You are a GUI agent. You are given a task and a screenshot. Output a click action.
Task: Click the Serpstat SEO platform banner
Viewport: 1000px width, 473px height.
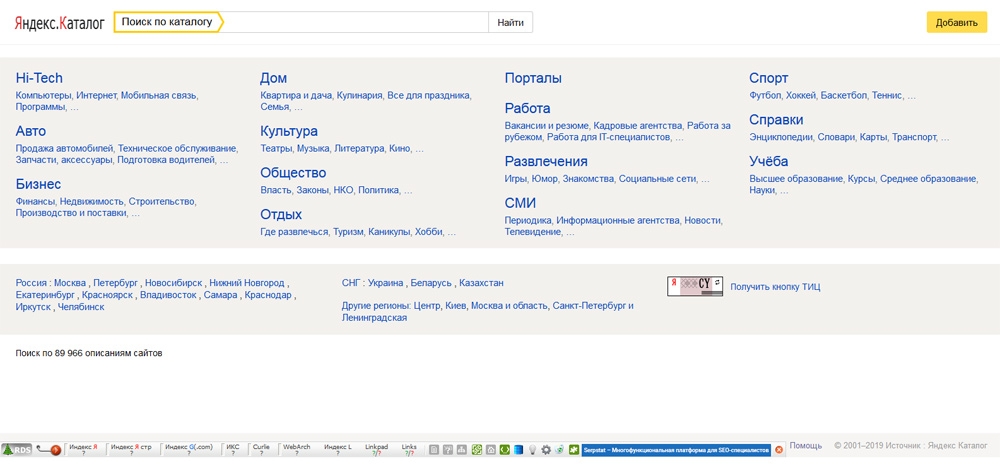click(x=676, y=449)
